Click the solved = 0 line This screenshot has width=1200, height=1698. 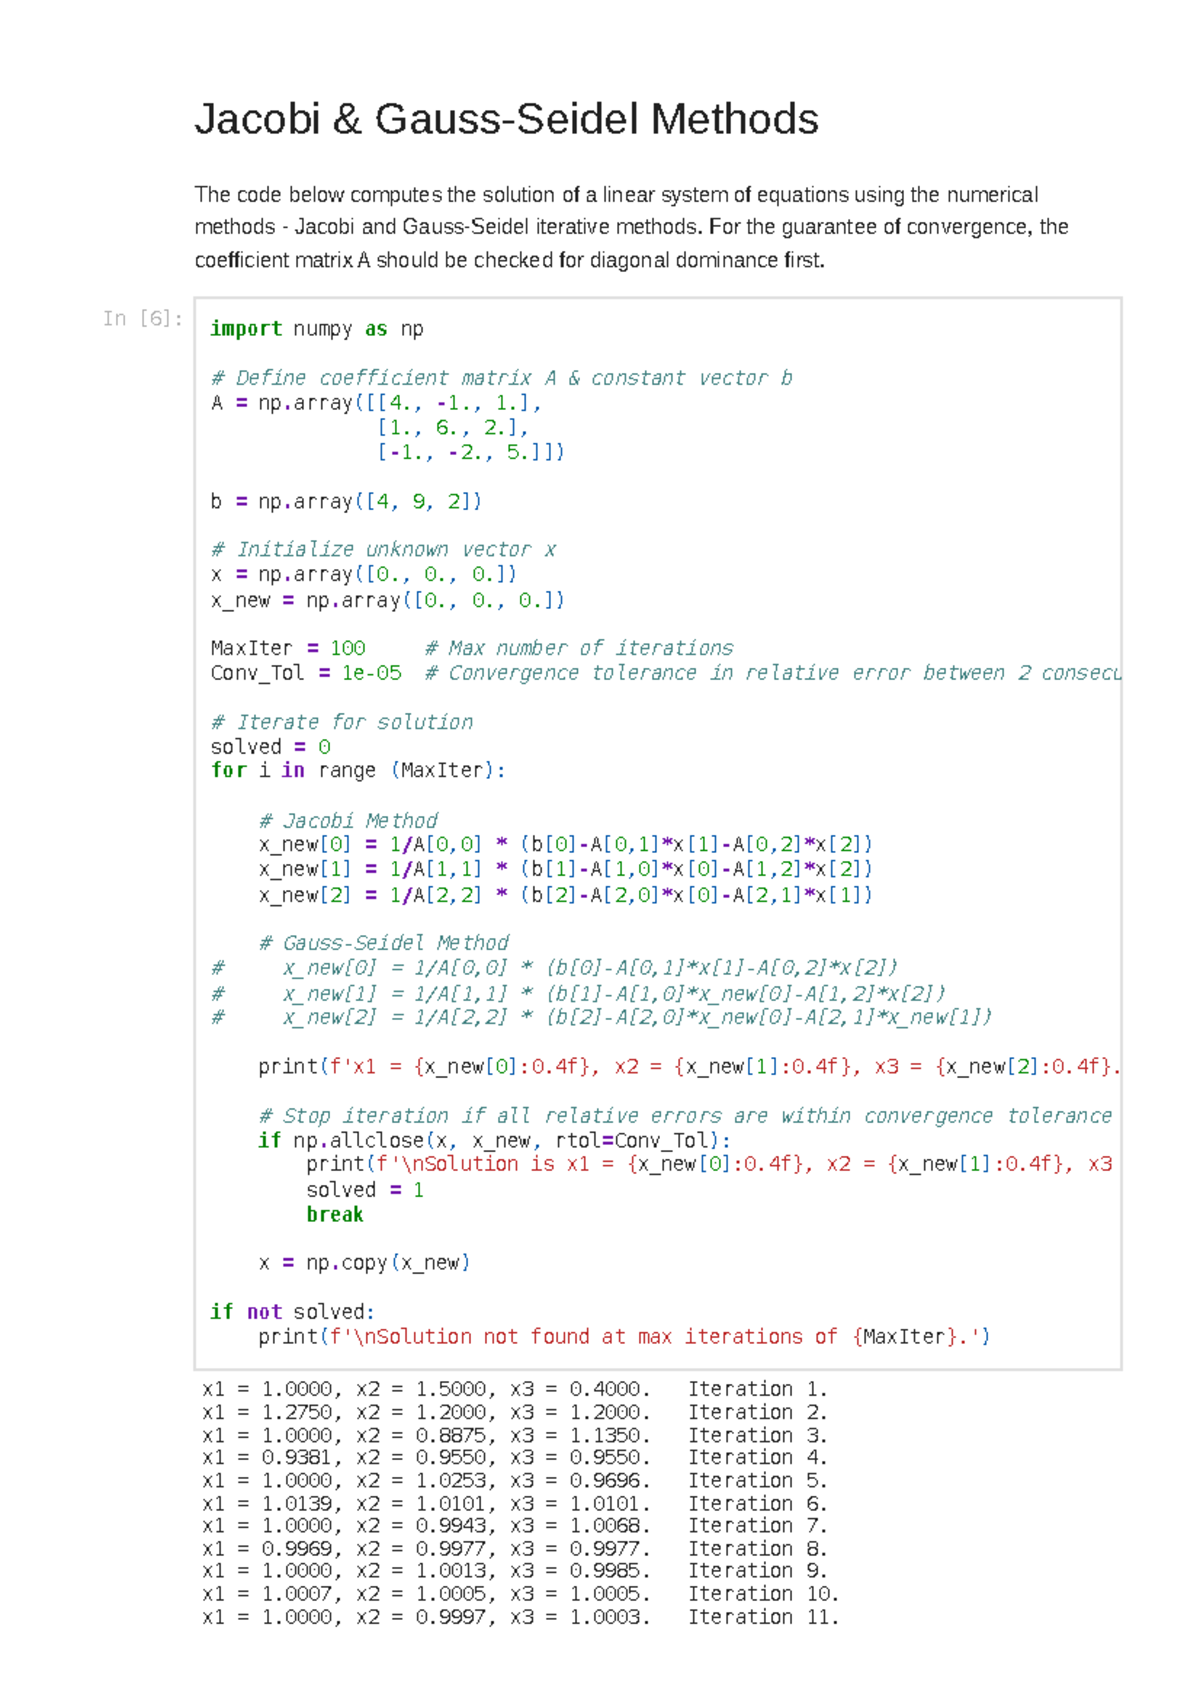coord(270,747)
